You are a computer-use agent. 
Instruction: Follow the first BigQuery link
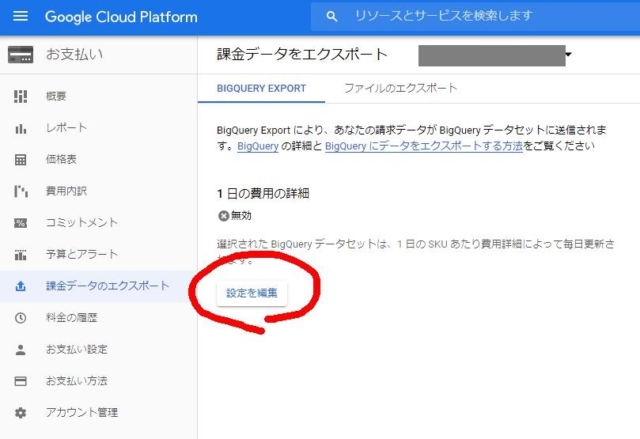click(258, 146)
